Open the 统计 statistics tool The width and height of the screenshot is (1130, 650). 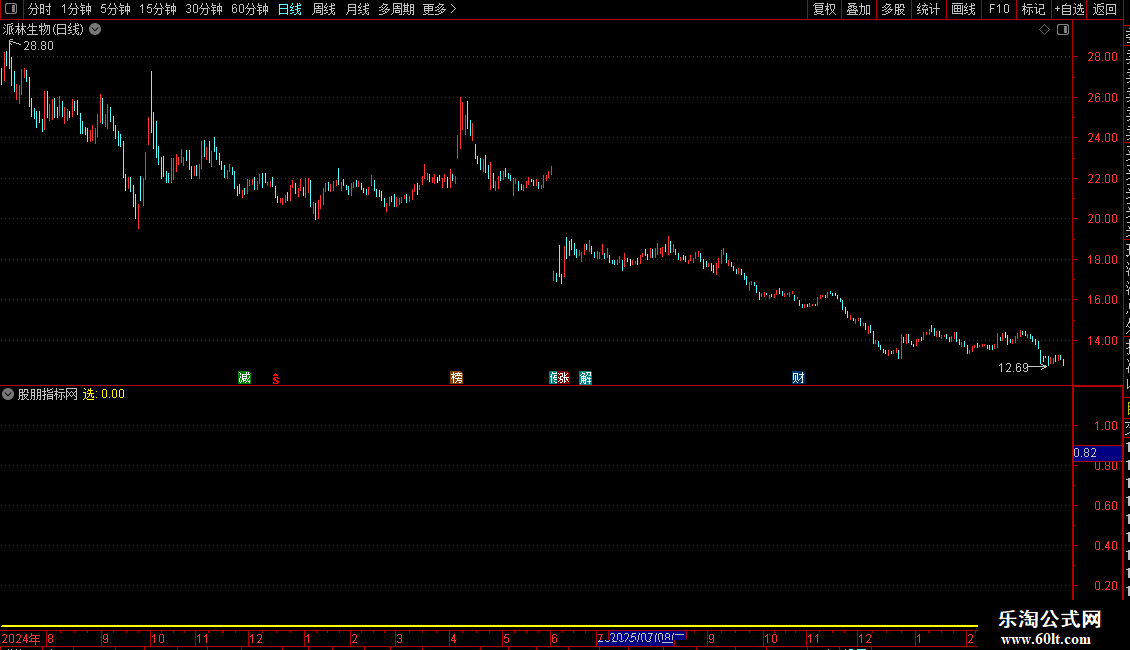[928, 9]
